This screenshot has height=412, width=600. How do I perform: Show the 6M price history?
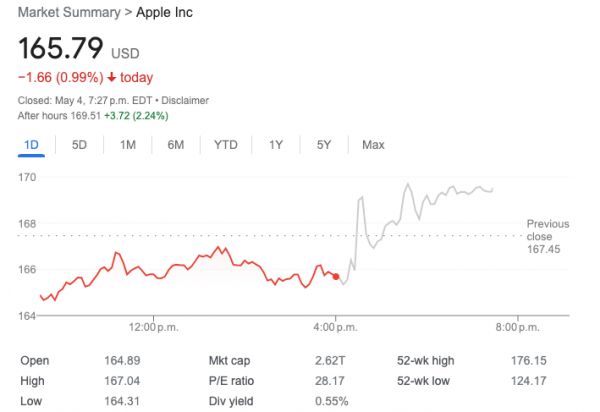[x=175, y=145]
